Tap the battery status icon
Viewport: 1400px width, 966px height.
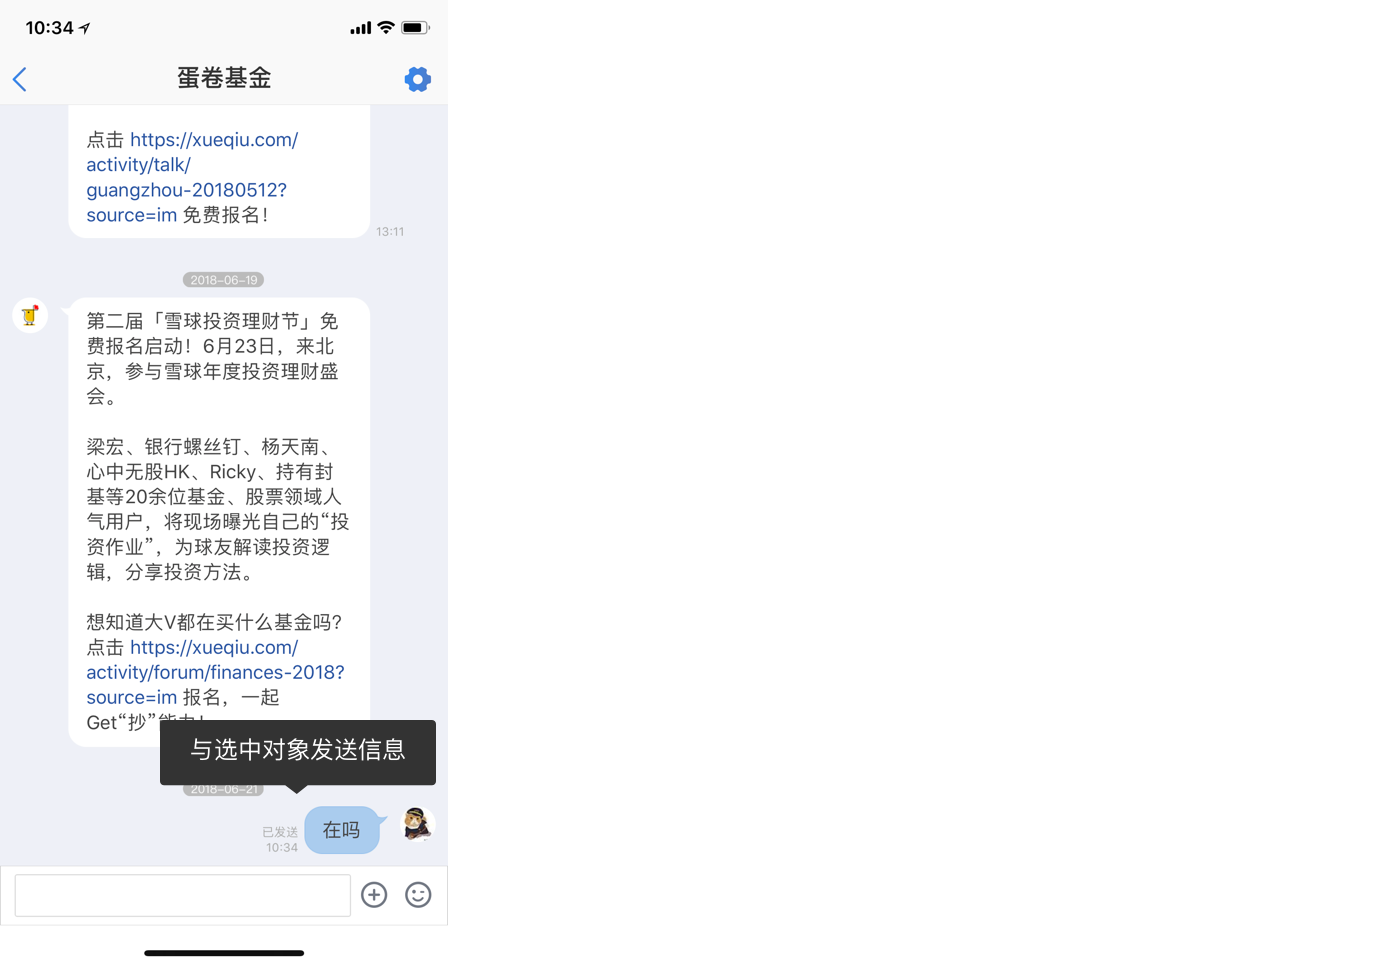(415, 28)
